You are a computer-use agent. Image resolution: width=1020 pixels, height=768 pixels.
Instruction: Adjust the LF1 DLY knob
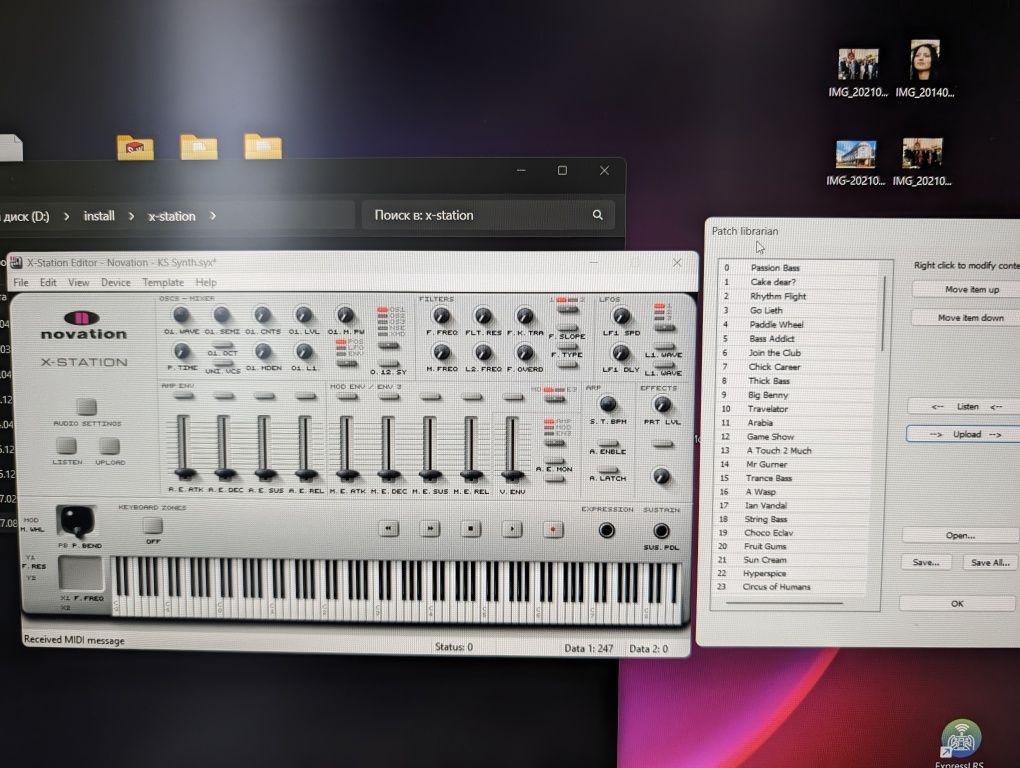pos(621,353)
